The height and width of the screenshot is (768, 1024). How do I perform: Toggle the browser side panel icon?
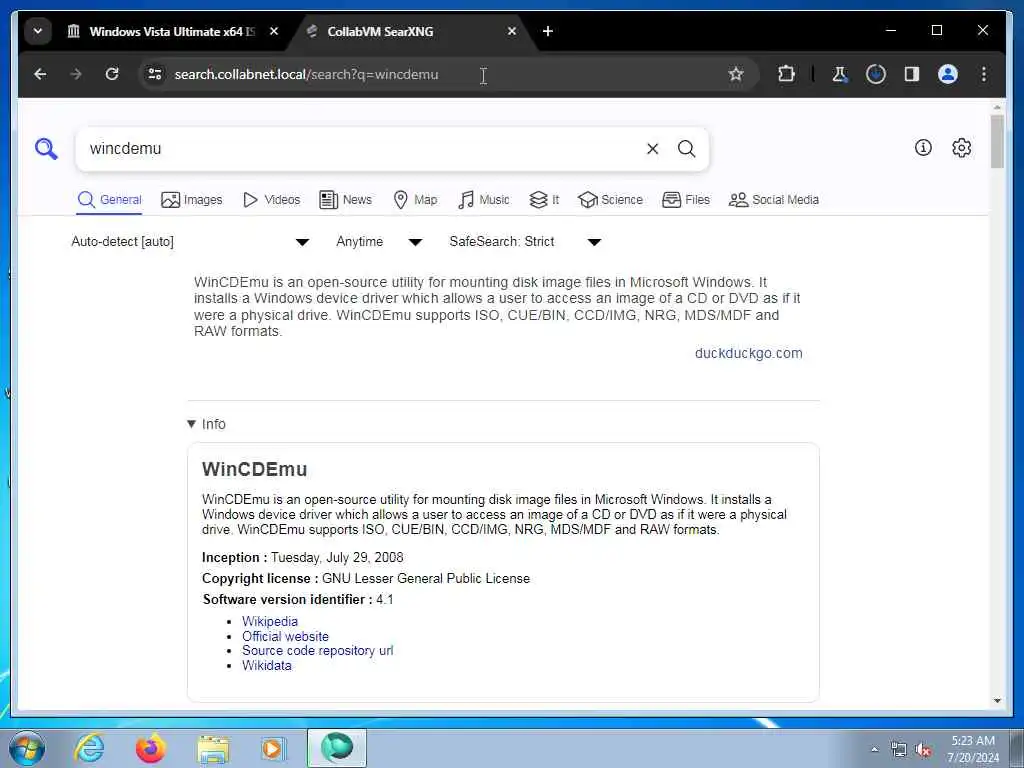(912, 74)
